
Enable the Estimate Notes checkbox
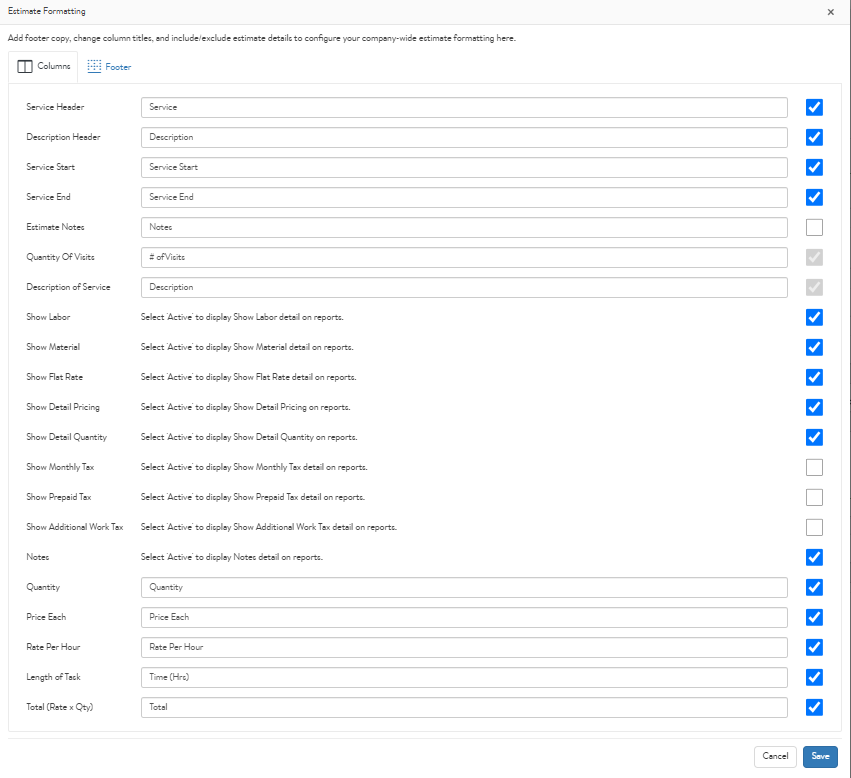click(814, 227)
